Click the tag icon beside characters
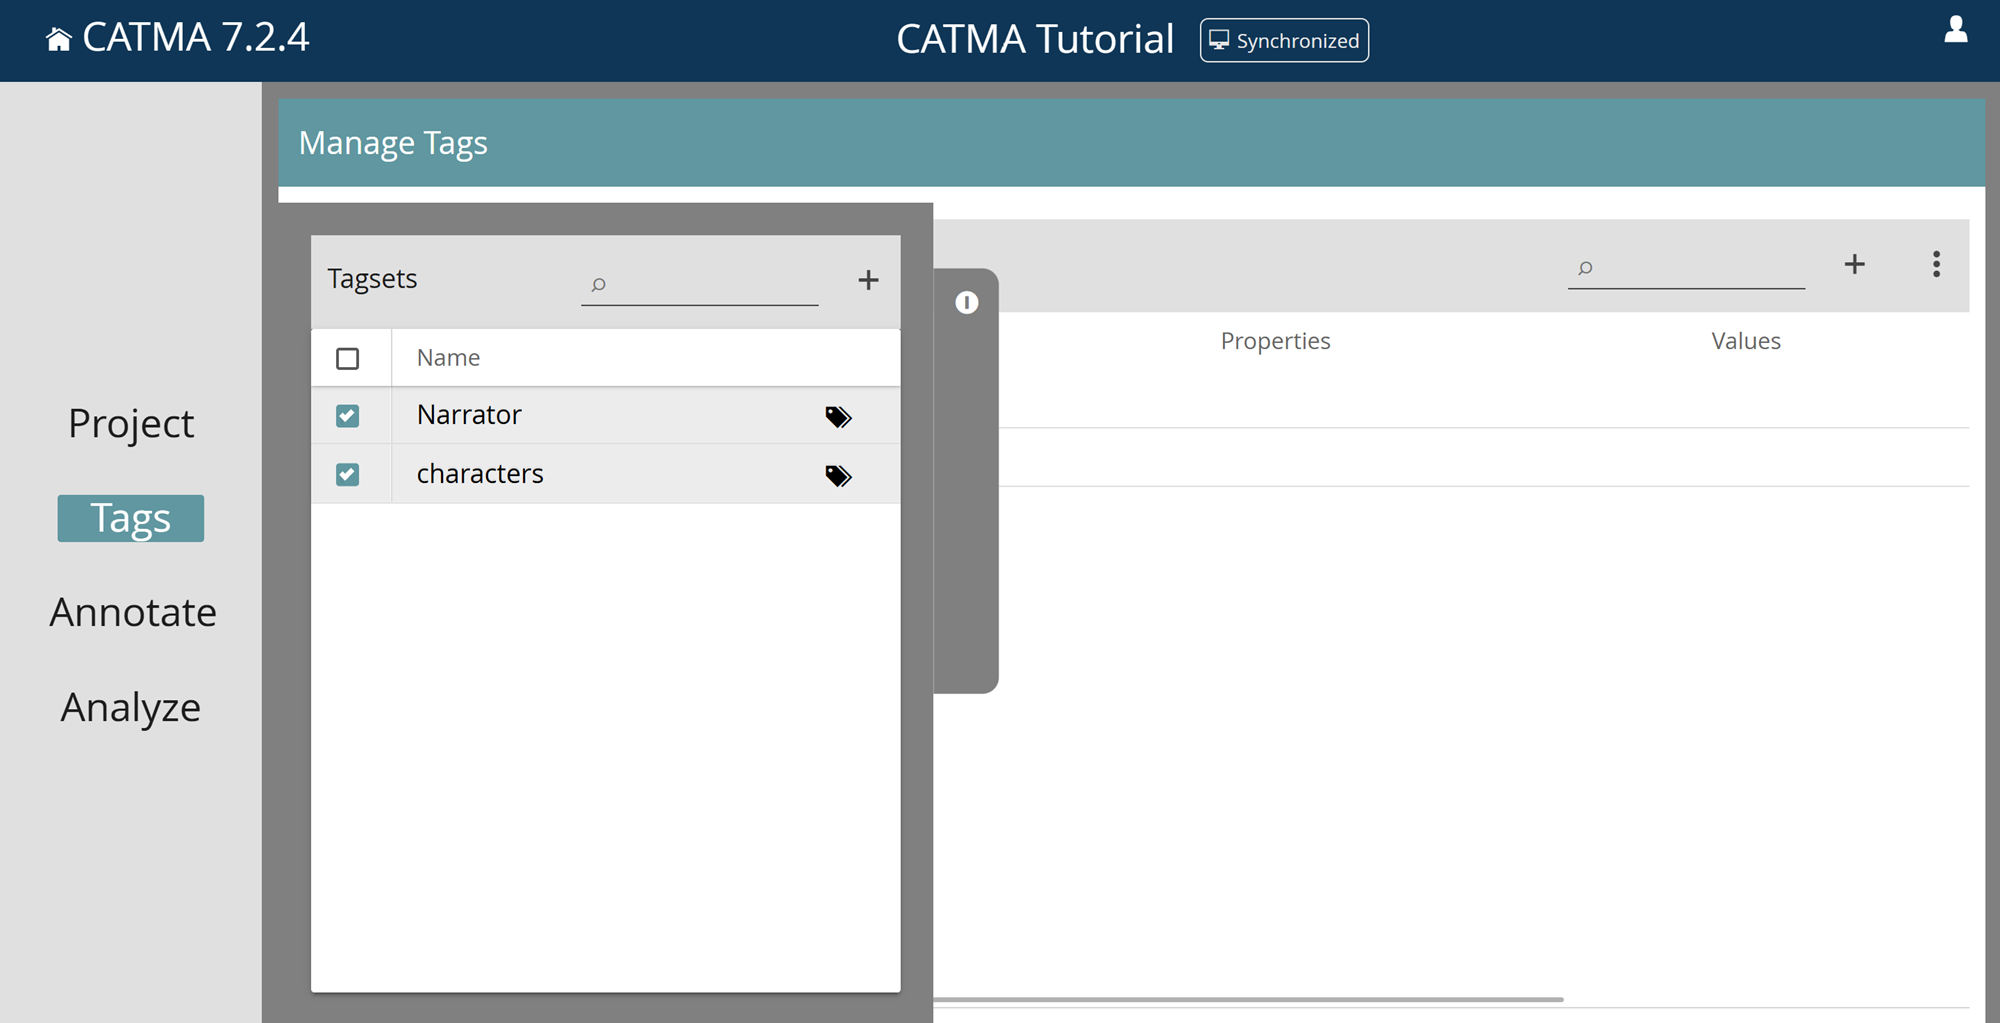Screen dimensions: 2000x1023 [x=839, y=476]
